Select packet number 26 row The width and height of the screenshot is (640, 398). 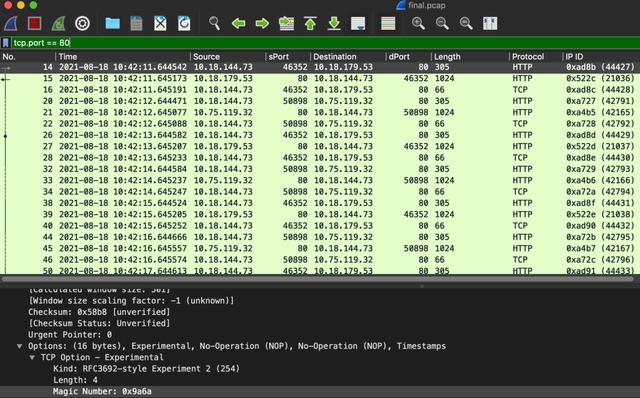coord(320,135)
